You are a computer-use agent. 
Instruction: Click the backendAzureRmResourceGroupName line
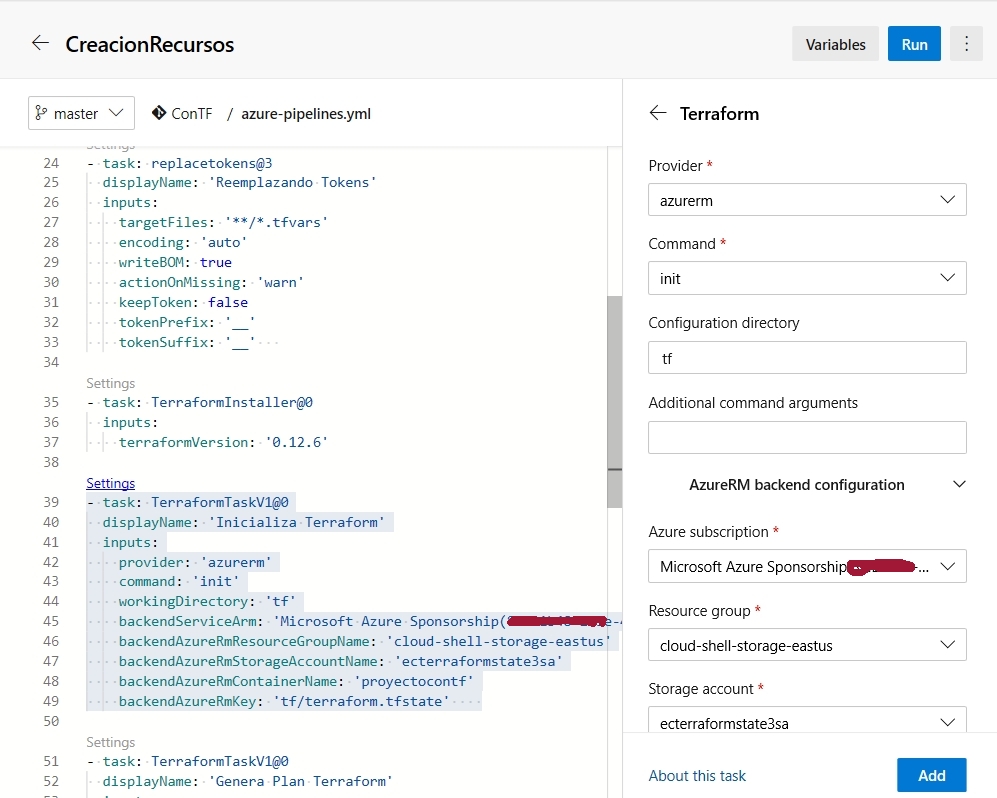pyautogui.click(x=365, y=641)
